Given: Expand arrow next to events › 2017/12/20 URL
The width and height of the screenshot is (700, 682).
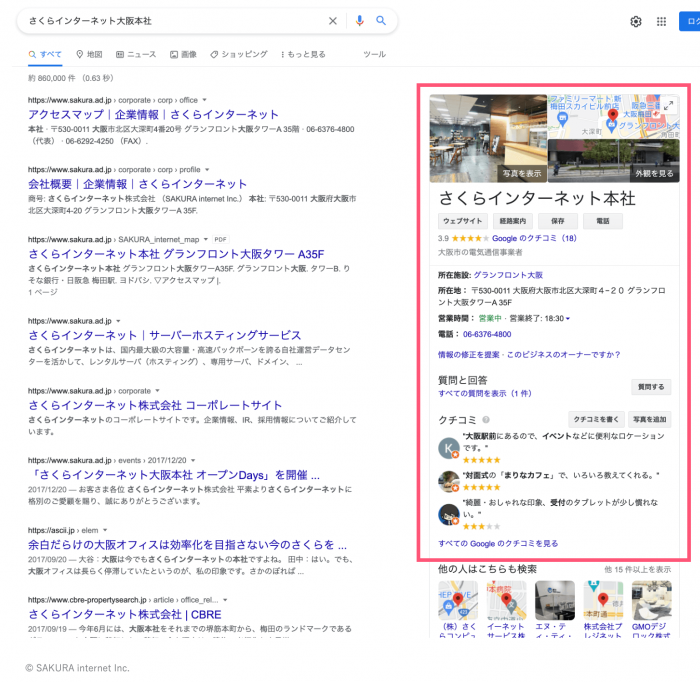Looking at the screenshot, I should (193, 460).
